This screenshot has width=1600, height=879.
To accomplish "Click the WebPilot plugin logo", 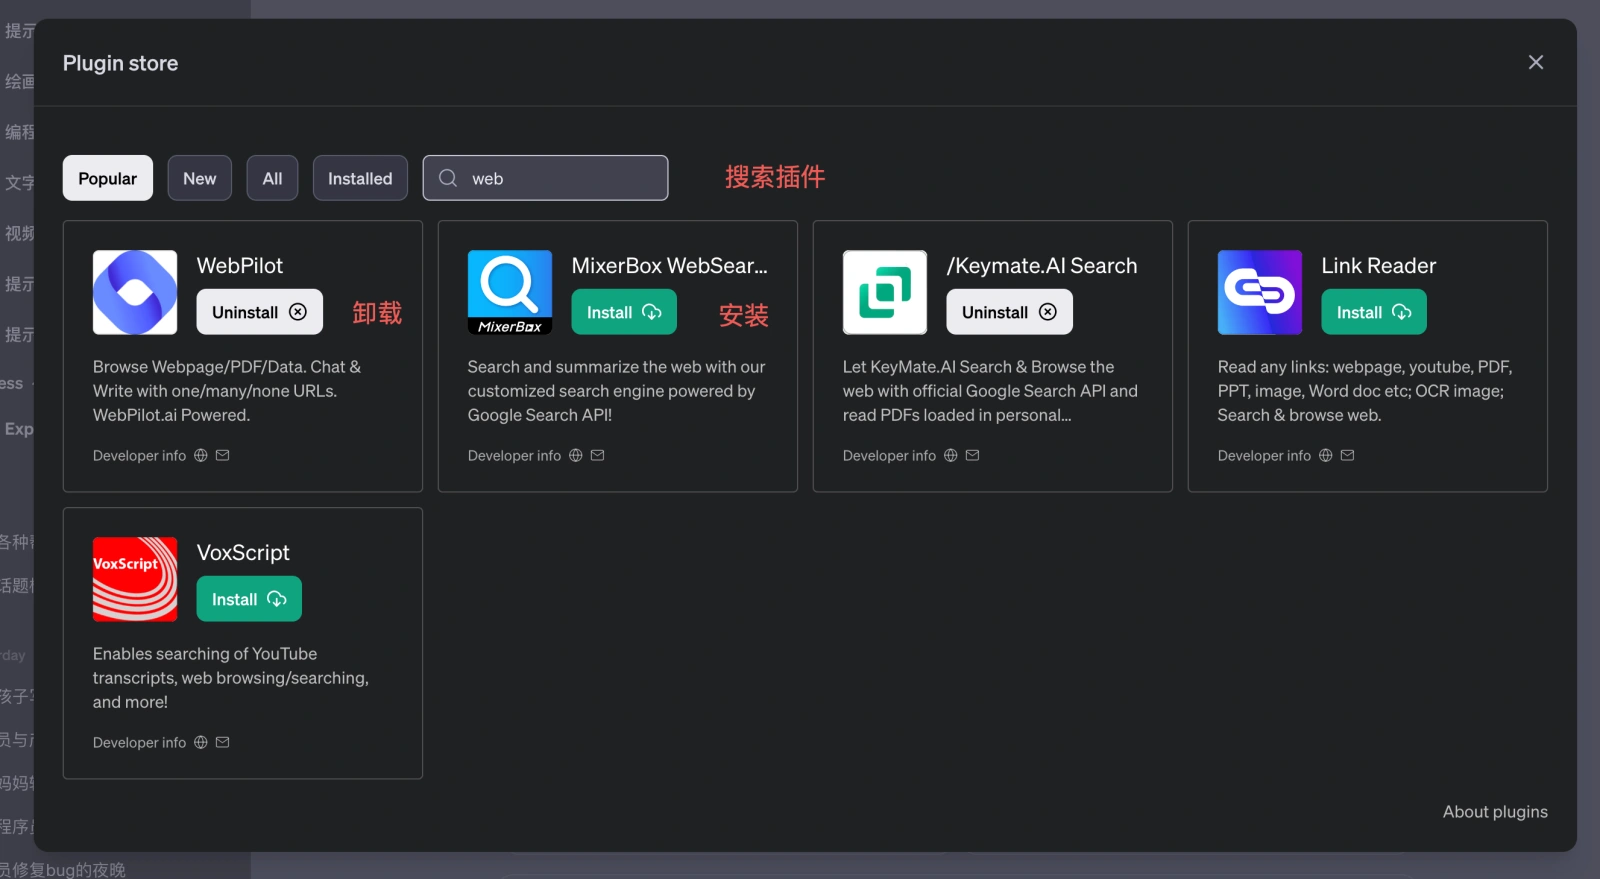I will (x=135, y=292).
